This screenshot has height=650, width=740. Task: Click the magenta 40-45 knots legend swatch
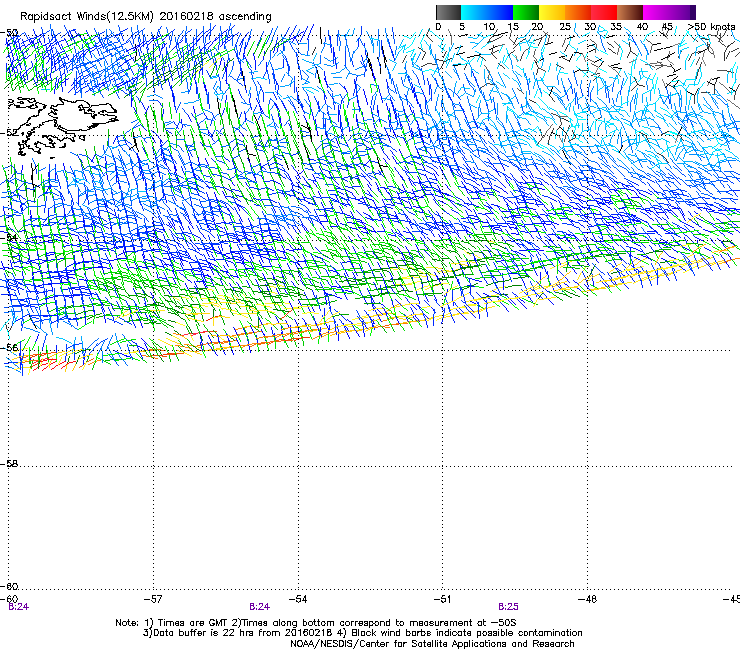656,12
